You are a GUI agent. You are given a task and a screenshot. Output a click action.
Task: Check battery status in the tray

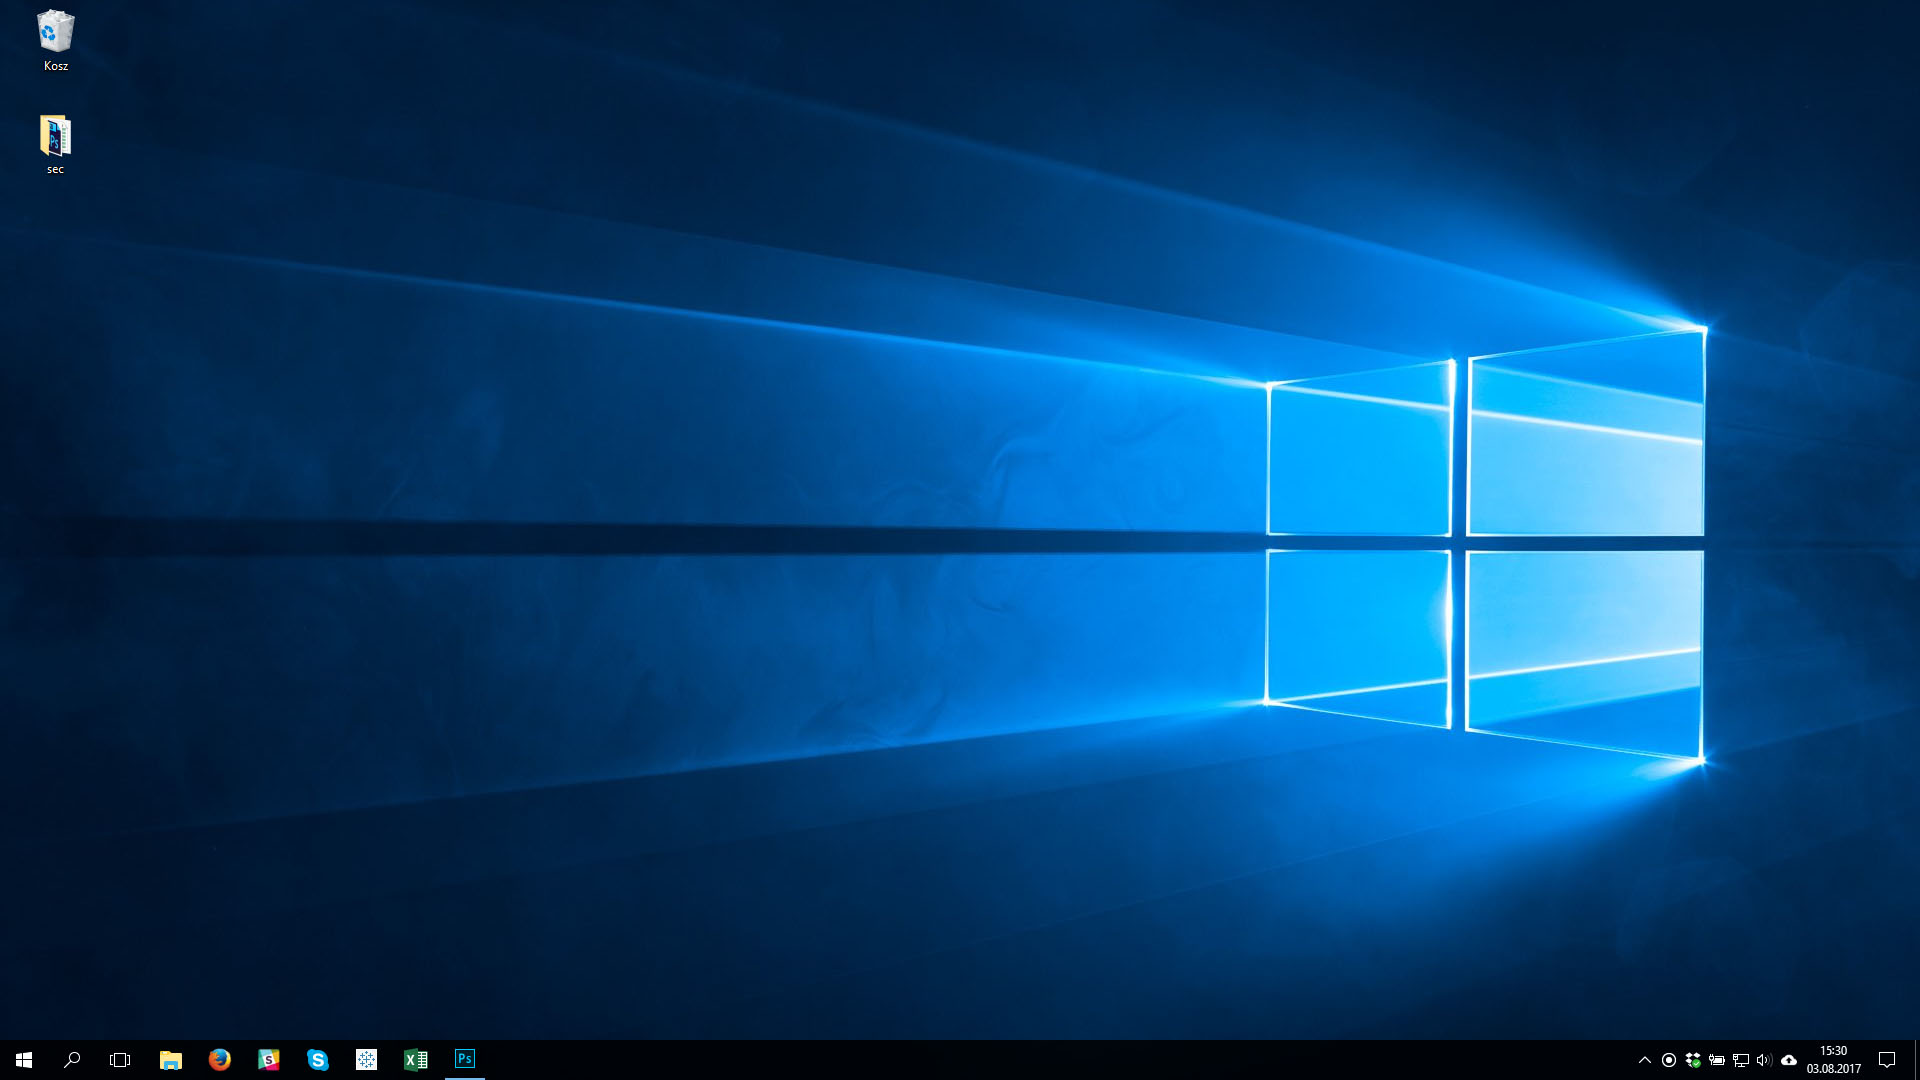tap(1717, 1059)
